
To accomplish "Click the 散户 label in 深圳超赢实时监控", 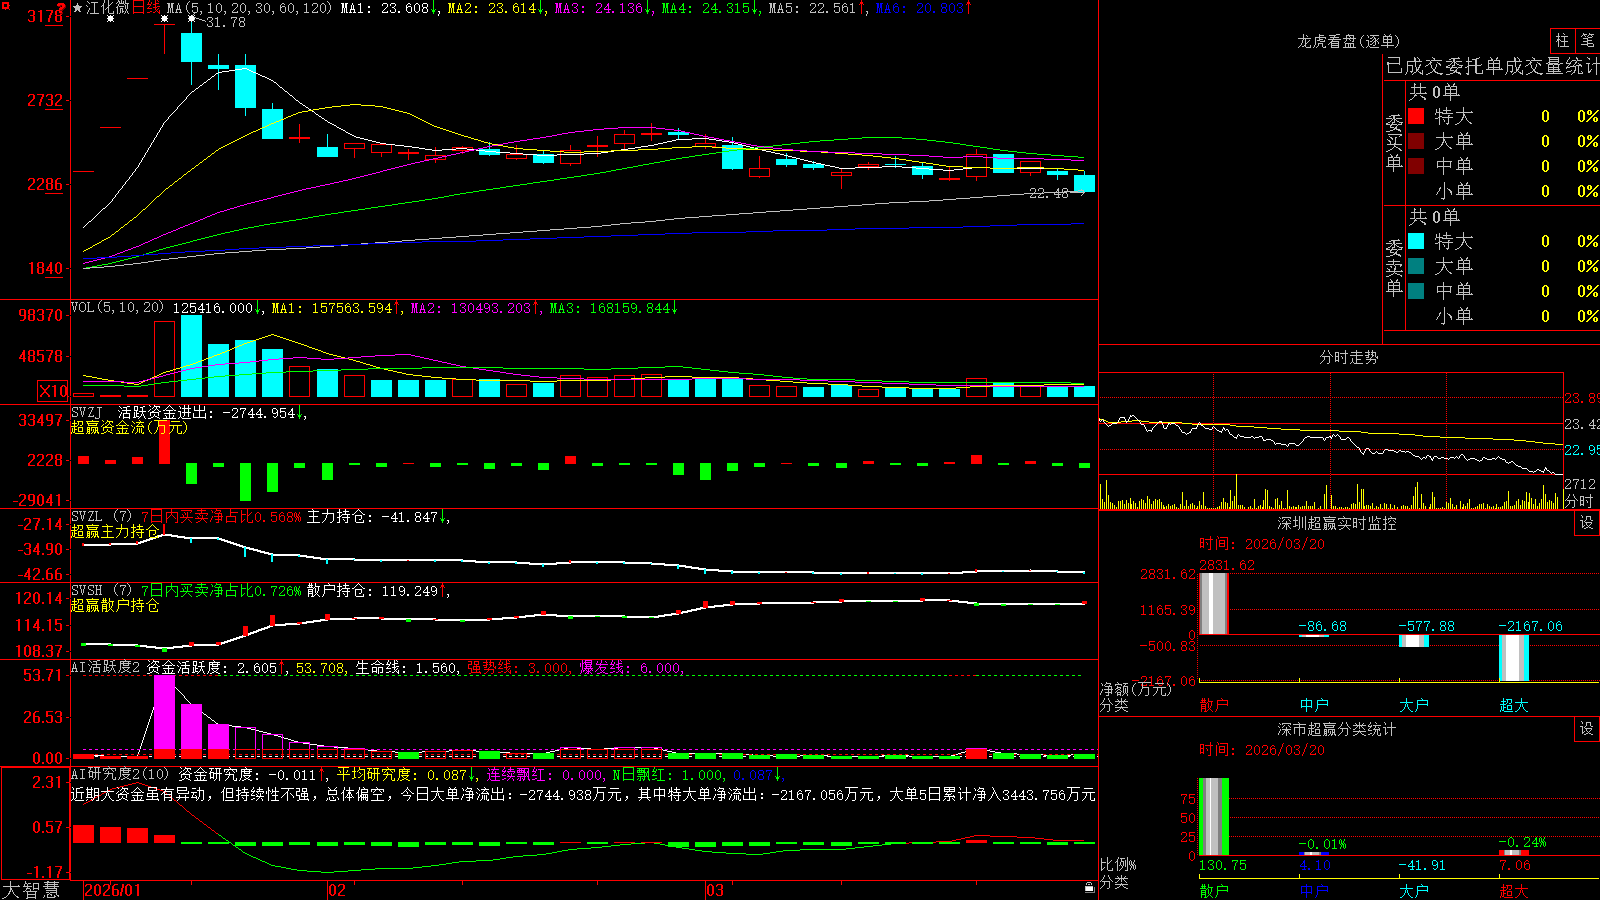I will 1214,705.
